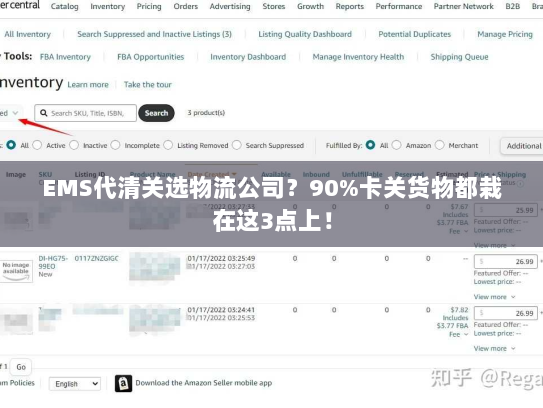This screenshot has height=408, width=543.
Task: Focus the Search SKU, Title, ISBN field
Action: click(x=86, y=113)
